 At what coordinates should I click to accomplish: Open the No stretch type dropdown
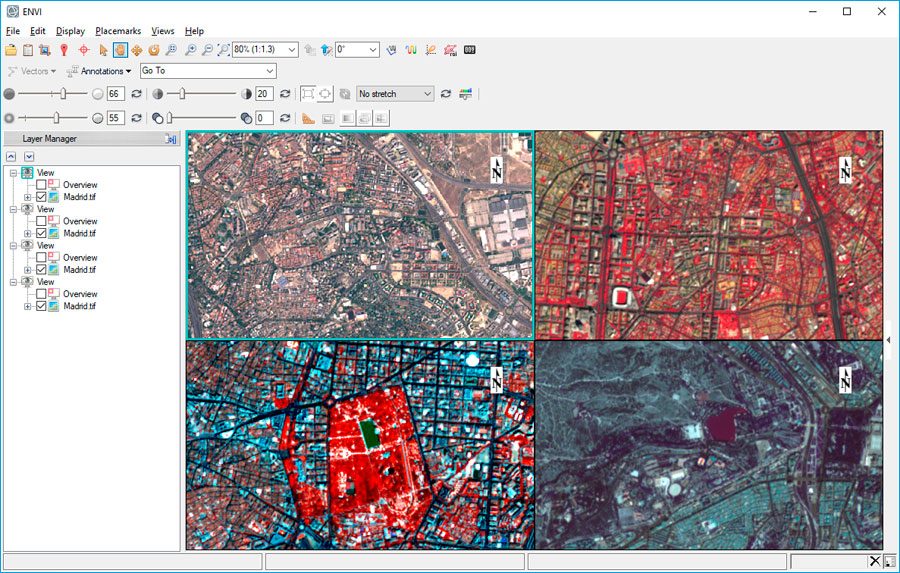(395, 94)
